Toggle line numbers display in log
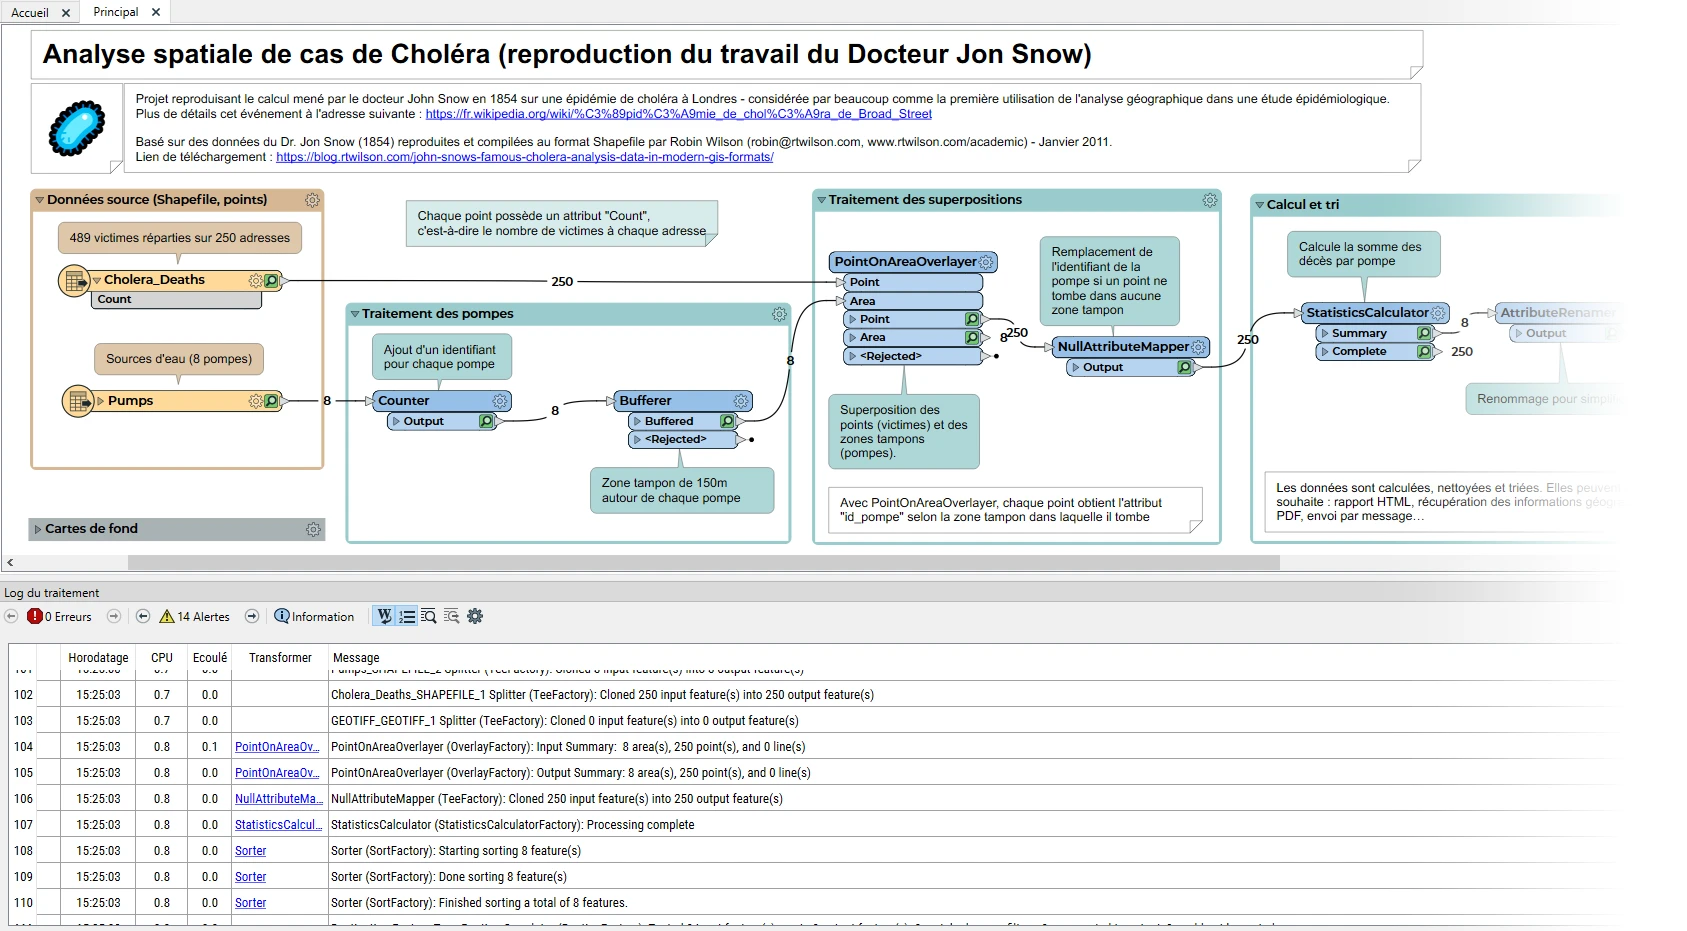 (x=407, y=617)
